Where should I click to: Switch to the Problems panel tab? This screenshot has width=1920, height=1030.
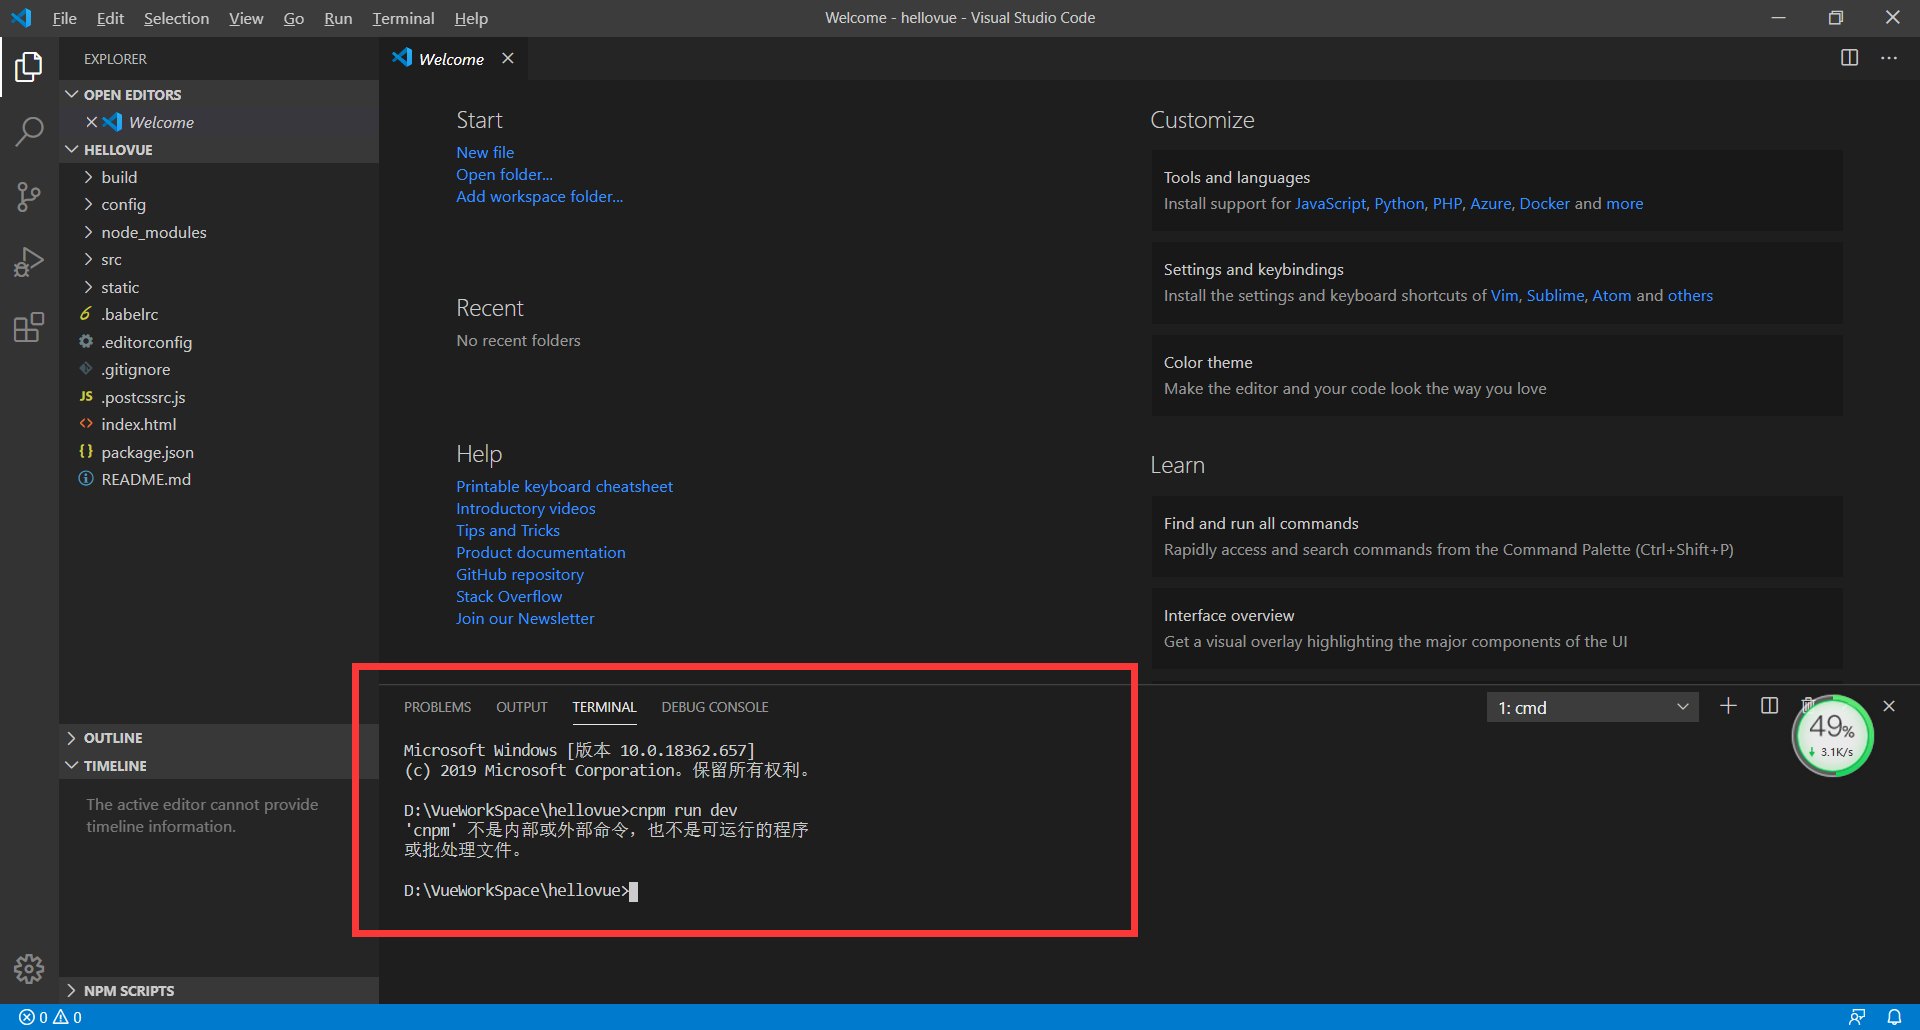click(437, 707)
